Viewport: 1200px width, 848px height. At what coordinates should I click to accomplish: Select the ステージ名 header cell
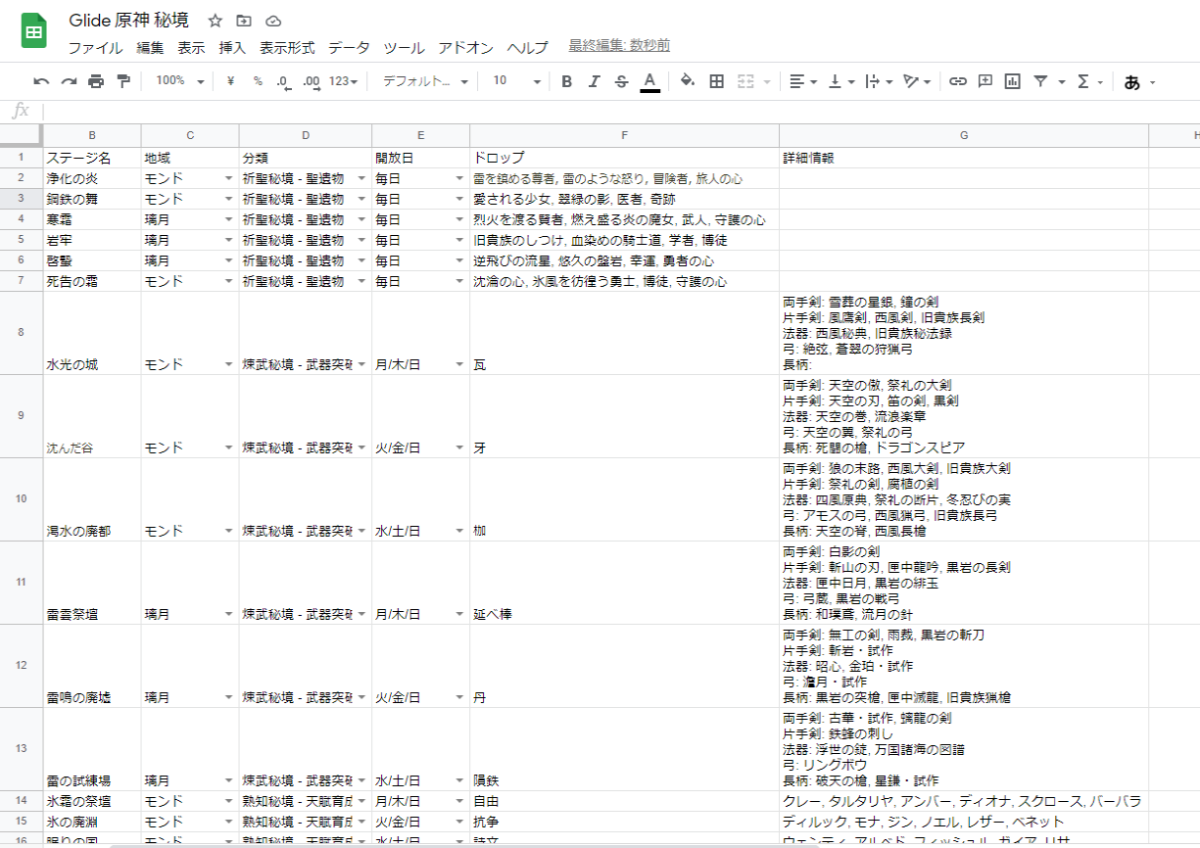tap(92, 157)
